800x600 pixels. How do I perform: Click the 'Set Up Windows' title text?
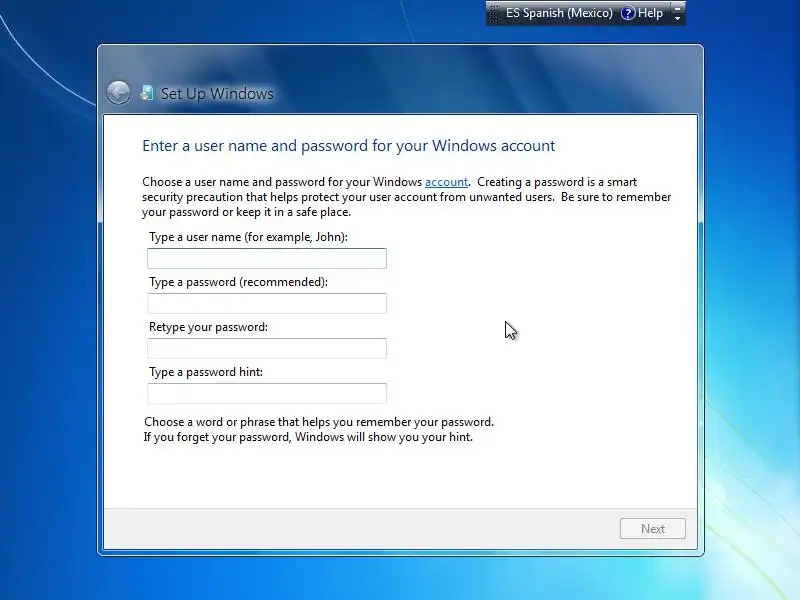217,94
